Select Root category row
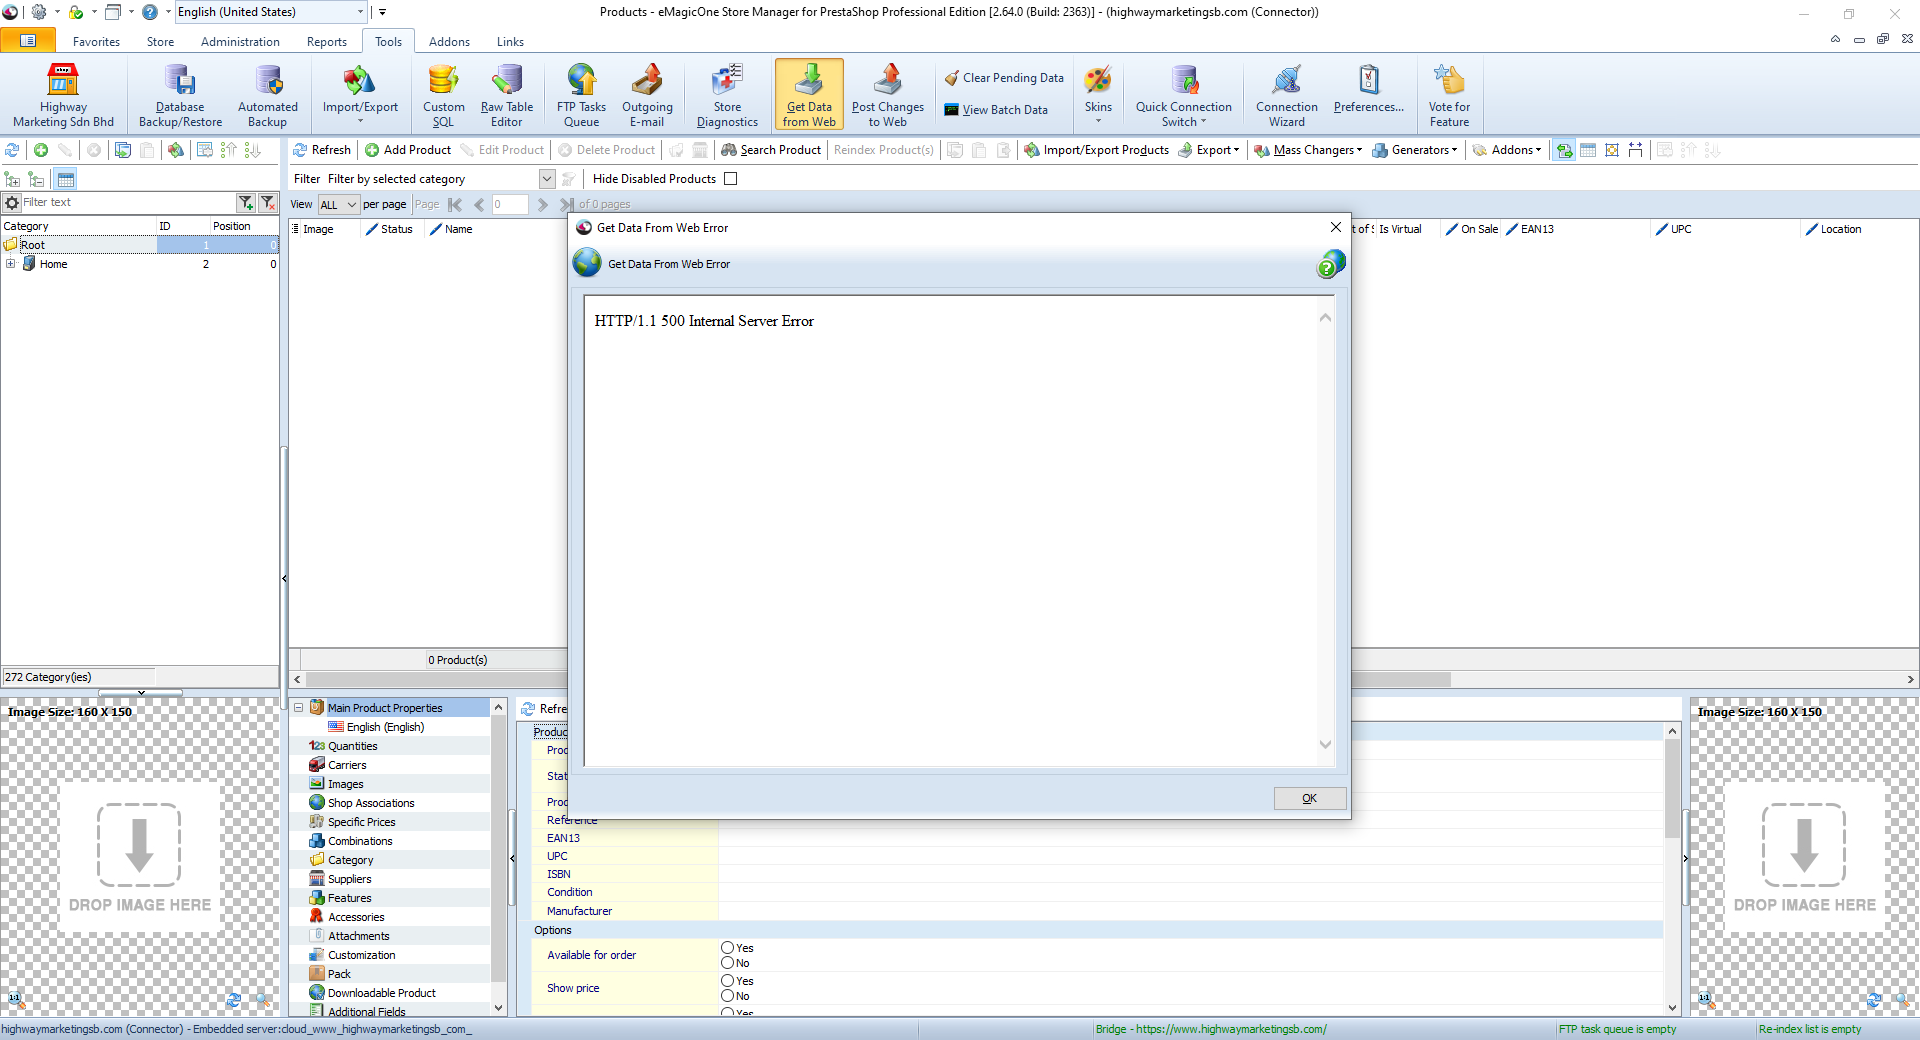This screenshot has height=1040, width=1920. pyautogui.click(x=140, y=245)
